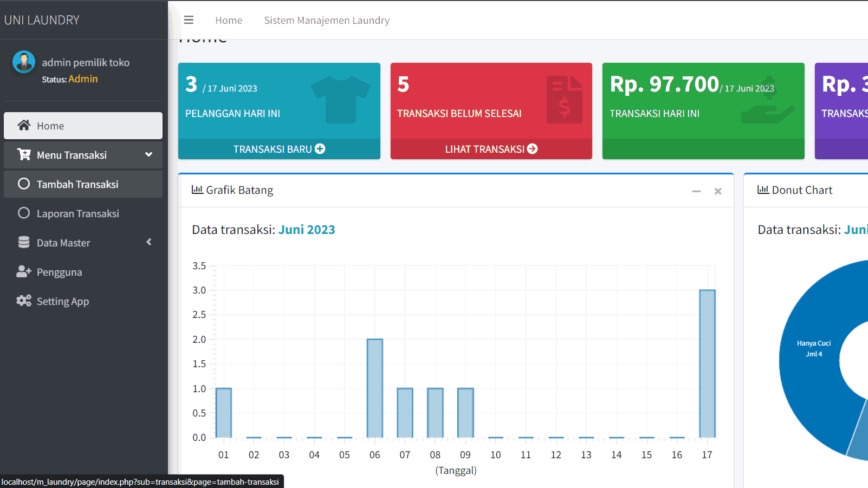This screenshot has height=488, width=868.
Task: Click the invoice icon on red card
Action: 564,100
